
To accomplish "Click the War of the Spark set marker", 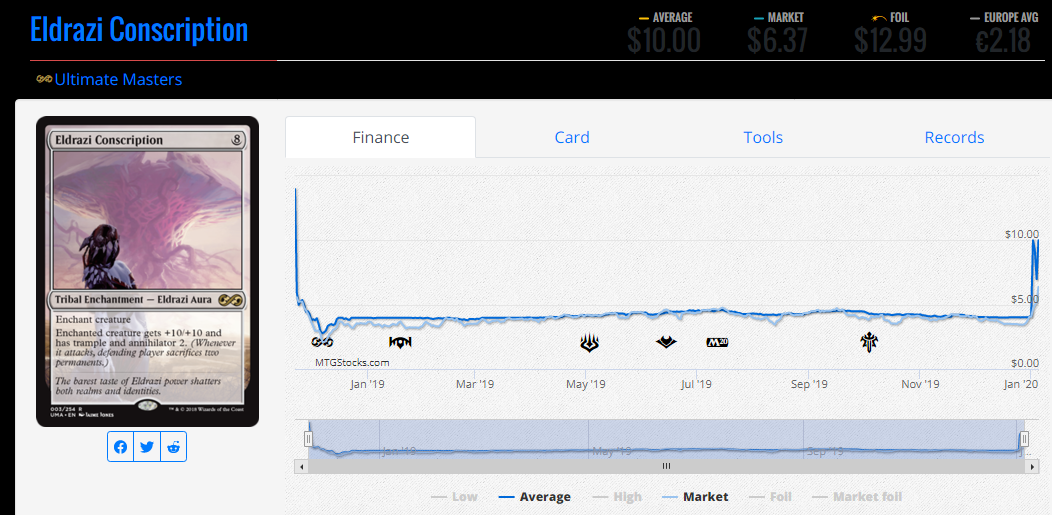I will click(x=589, y=343).
